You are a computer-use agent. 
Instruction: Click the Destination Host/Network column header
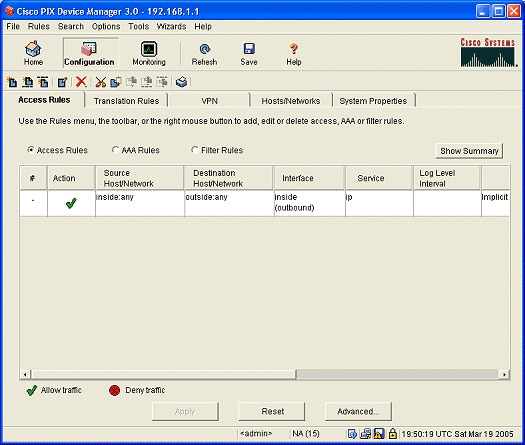(x=228, y=178)
